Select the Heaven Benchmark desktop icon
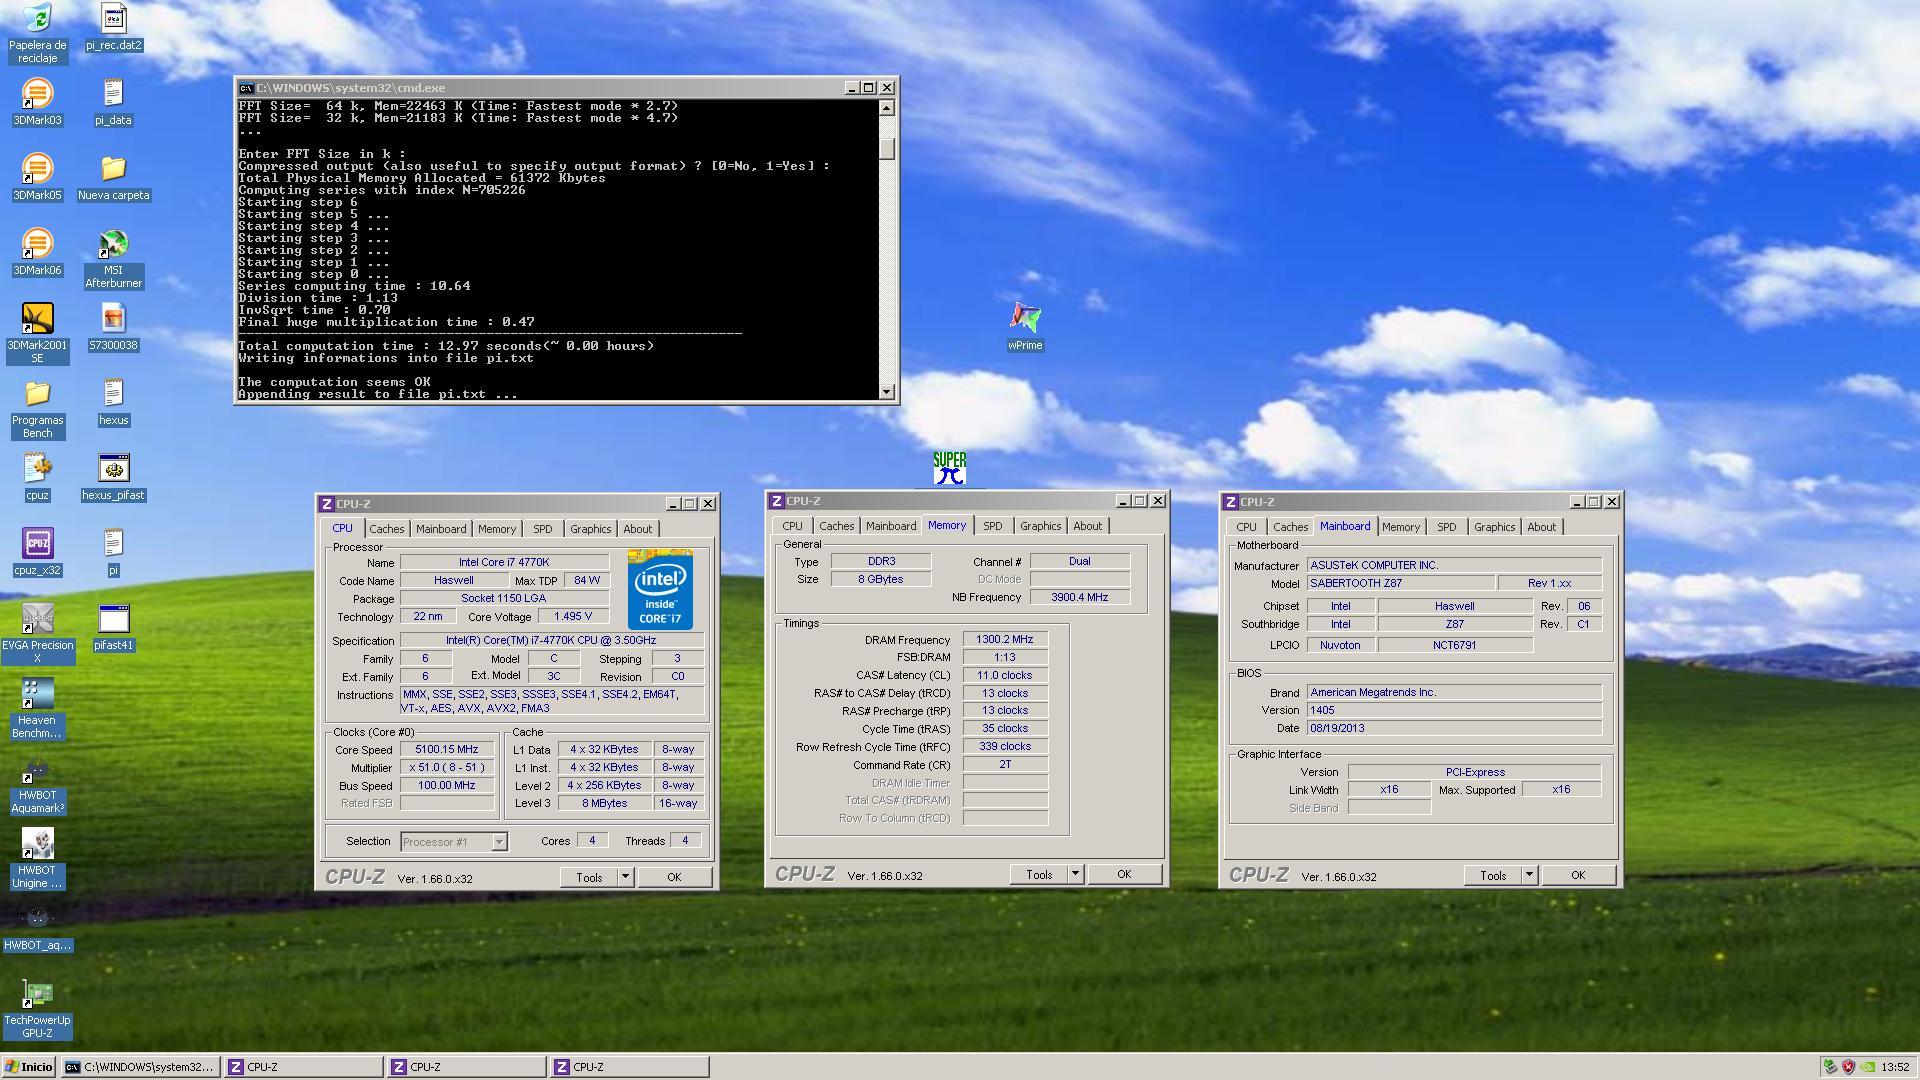The width and height of the screenshot is (1920, 1080). tap(37, 708)
